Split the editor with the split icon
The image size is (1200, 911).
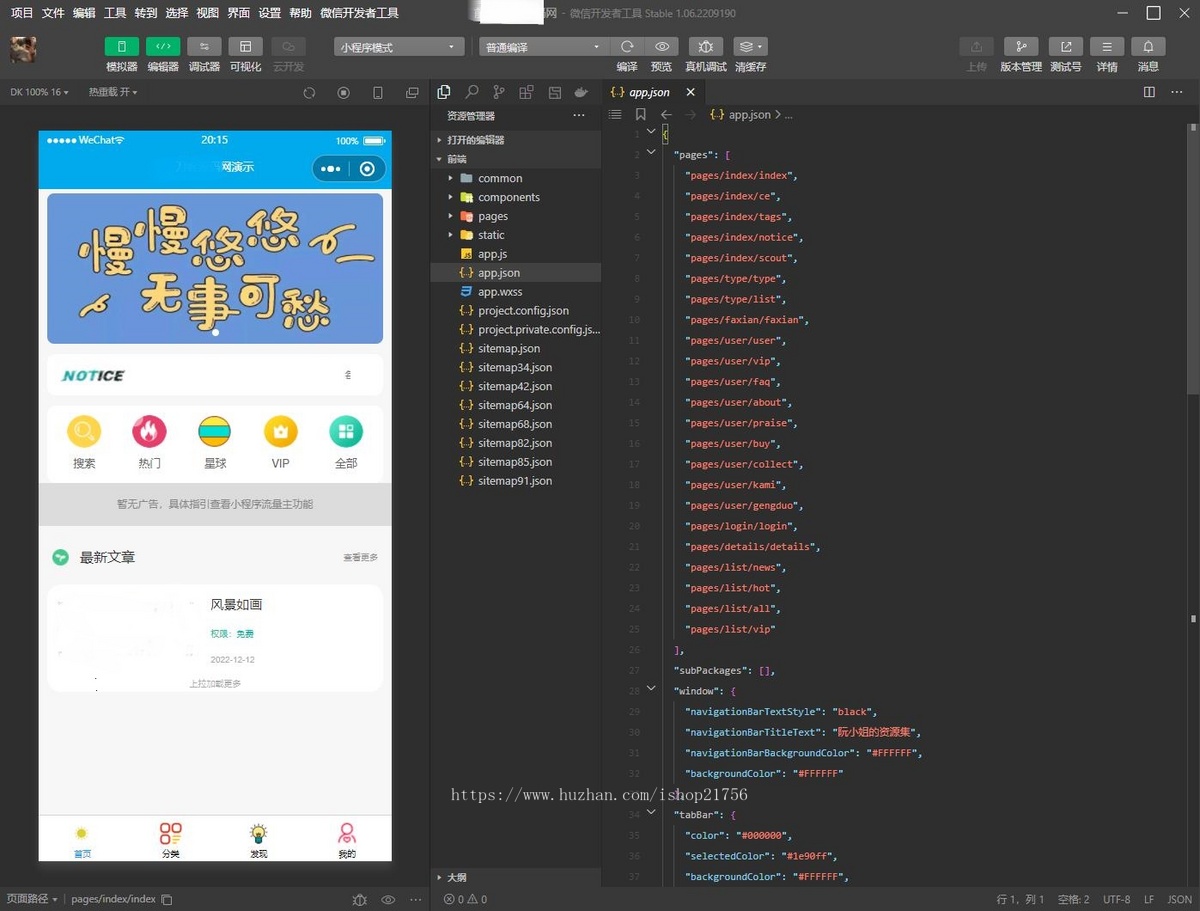(1149, 92)
